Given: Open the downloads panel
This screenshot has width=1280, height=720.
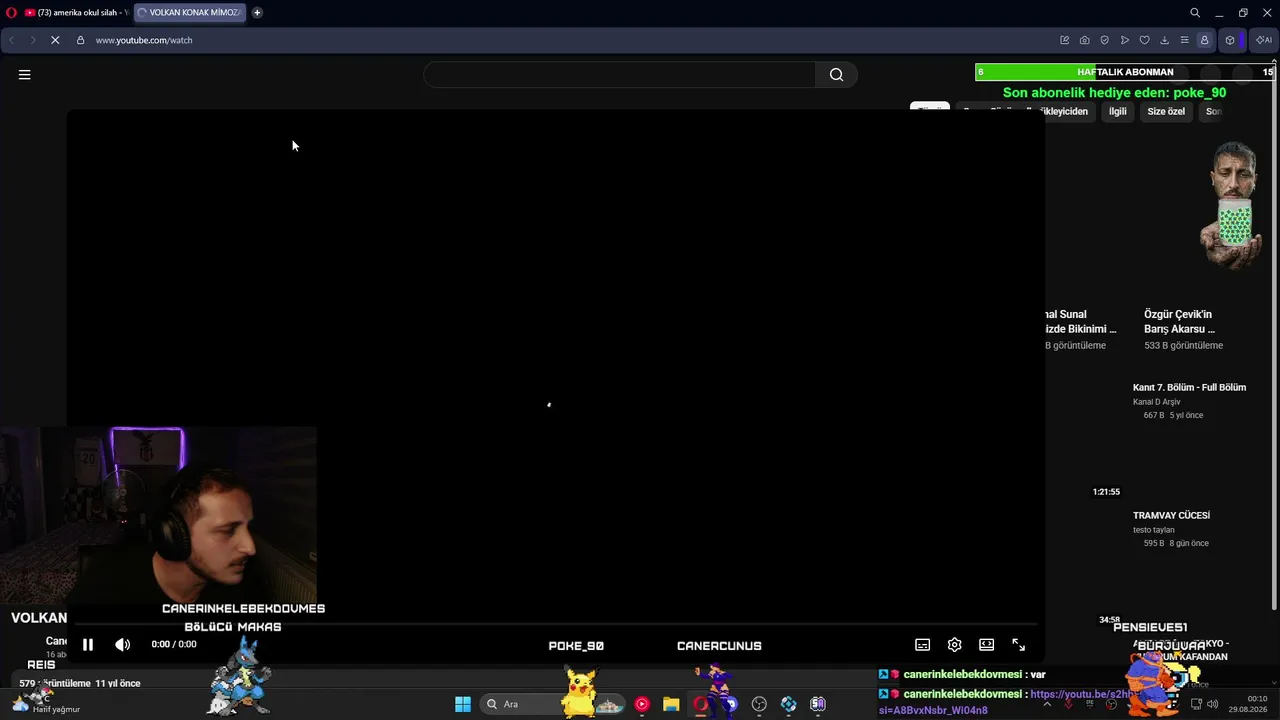Looking at the screenshot, I should point(1165,40).
